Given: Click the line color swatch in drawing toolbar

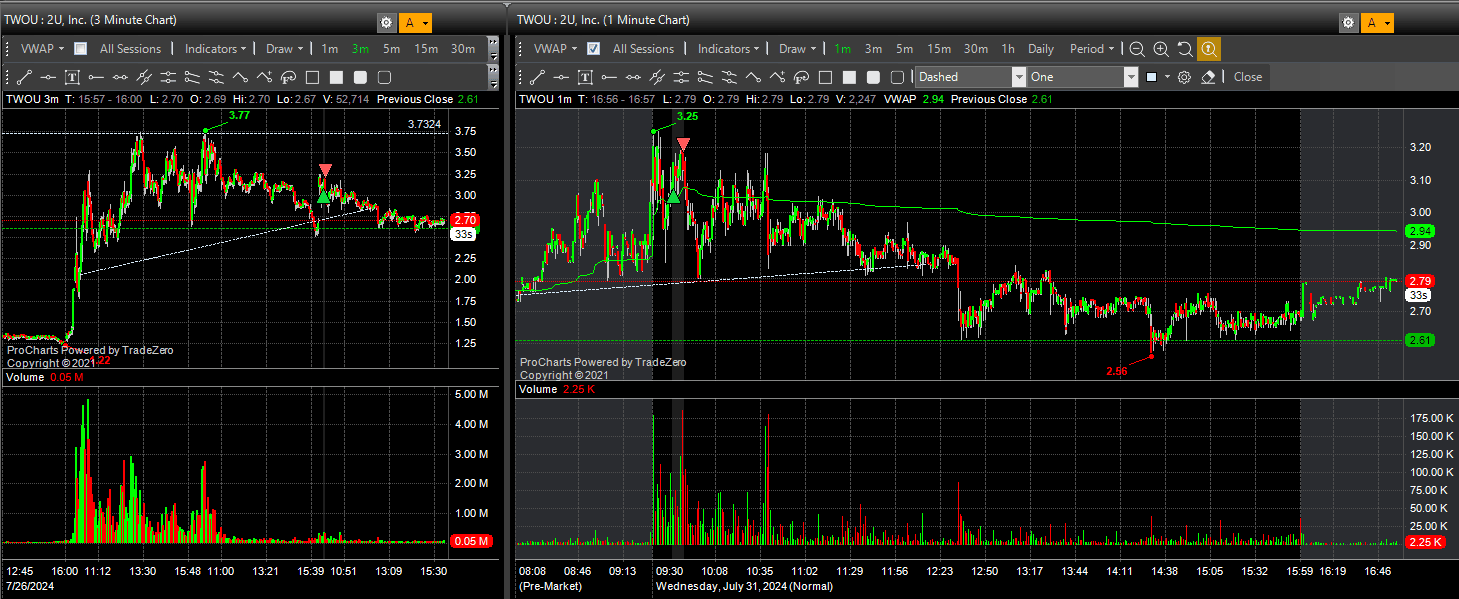Looking at the screenshot, I should (x=1152, y=77).
